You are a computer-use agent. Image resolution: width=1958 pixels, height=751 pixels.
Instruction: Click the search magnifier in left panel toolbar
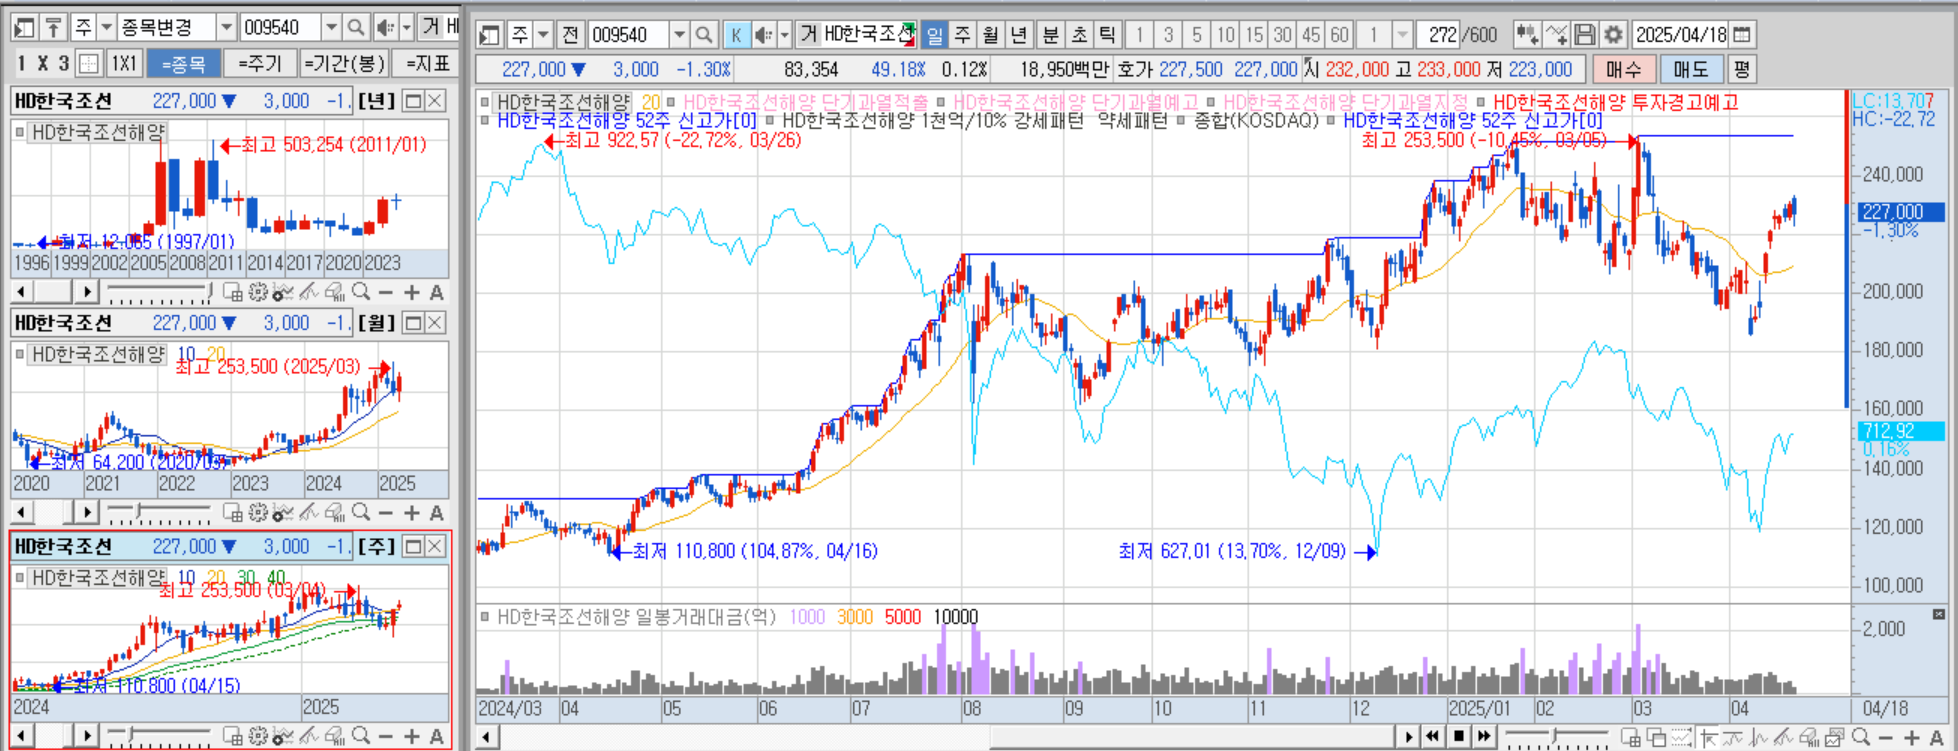coord(356,27)
